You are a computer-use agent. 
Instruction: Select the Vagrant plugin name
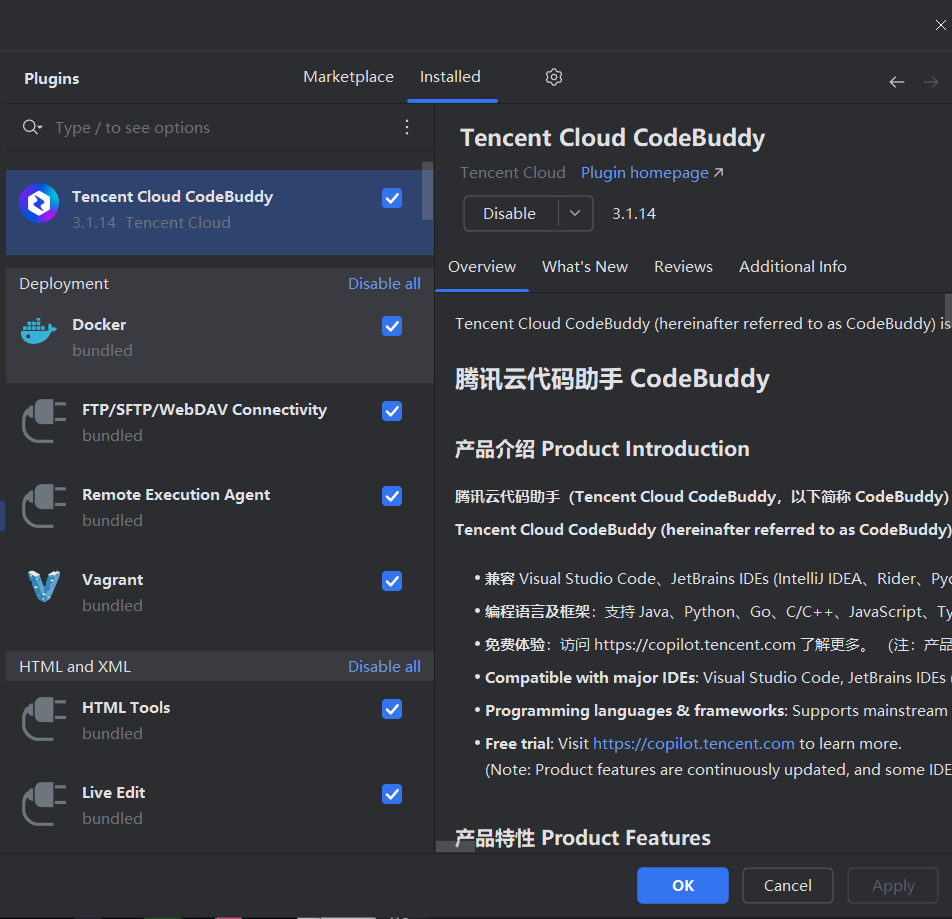pos(112,580)
